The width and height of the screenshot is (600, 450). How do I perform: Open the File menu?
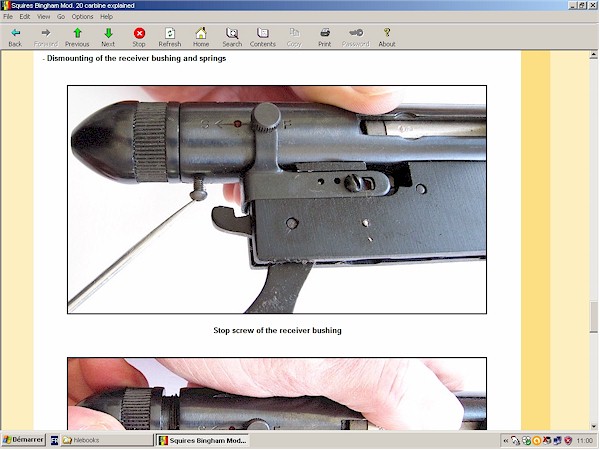click(x=8, y=17)
